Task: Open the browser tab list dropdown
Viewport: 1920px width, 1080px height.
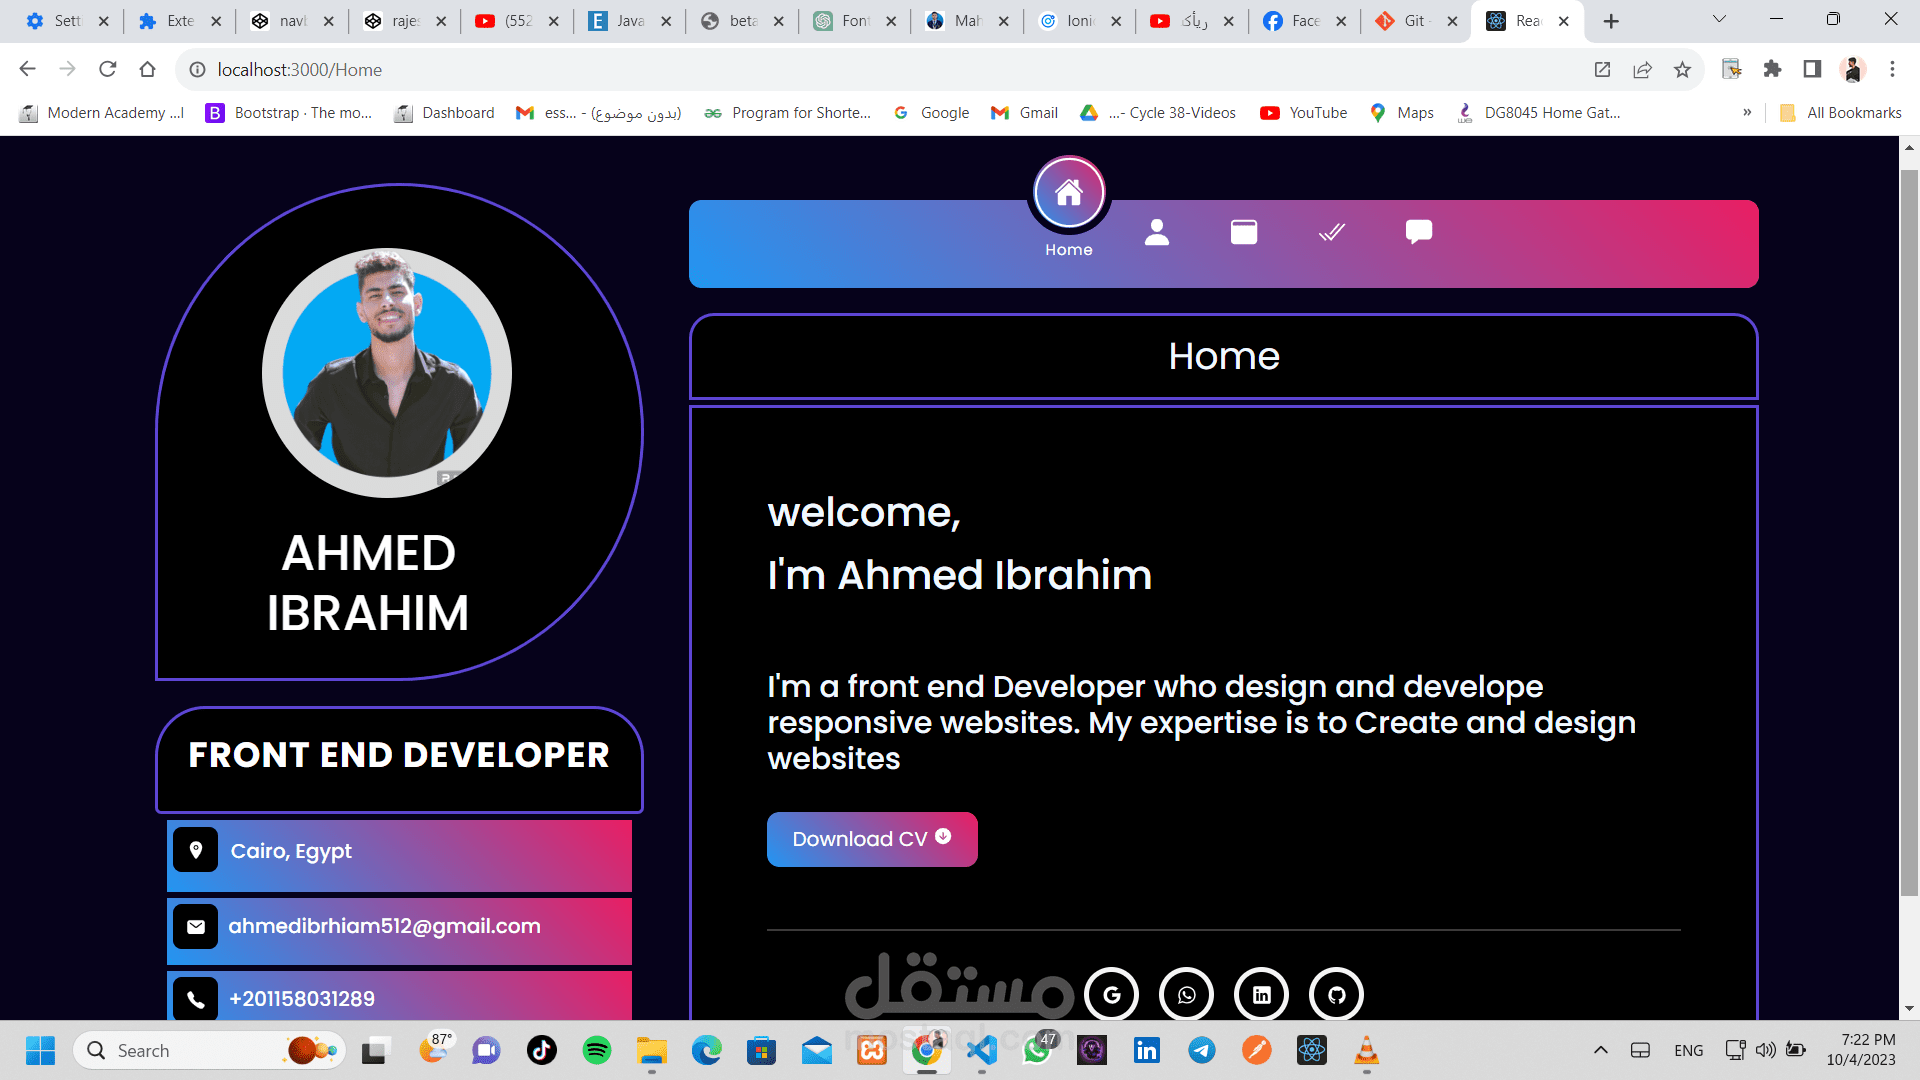Action: pyautogui.click(x=1718, y=20)
